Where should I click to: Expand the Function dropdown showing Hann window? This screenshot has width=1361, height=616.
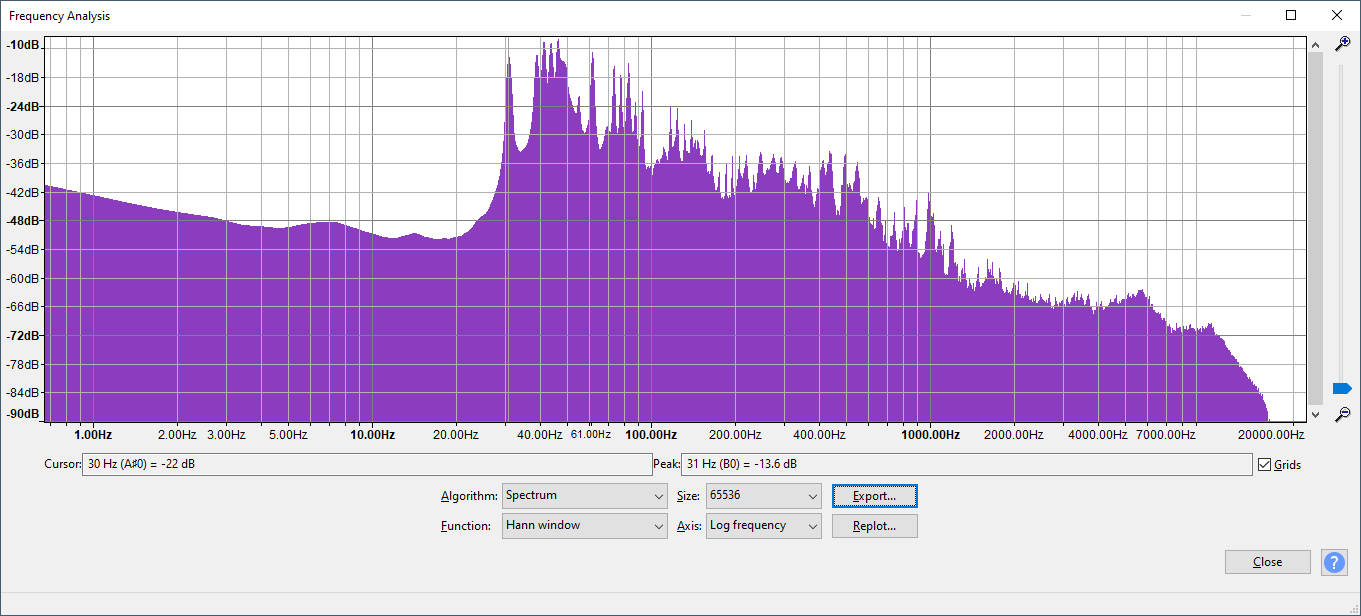point(584,526)
